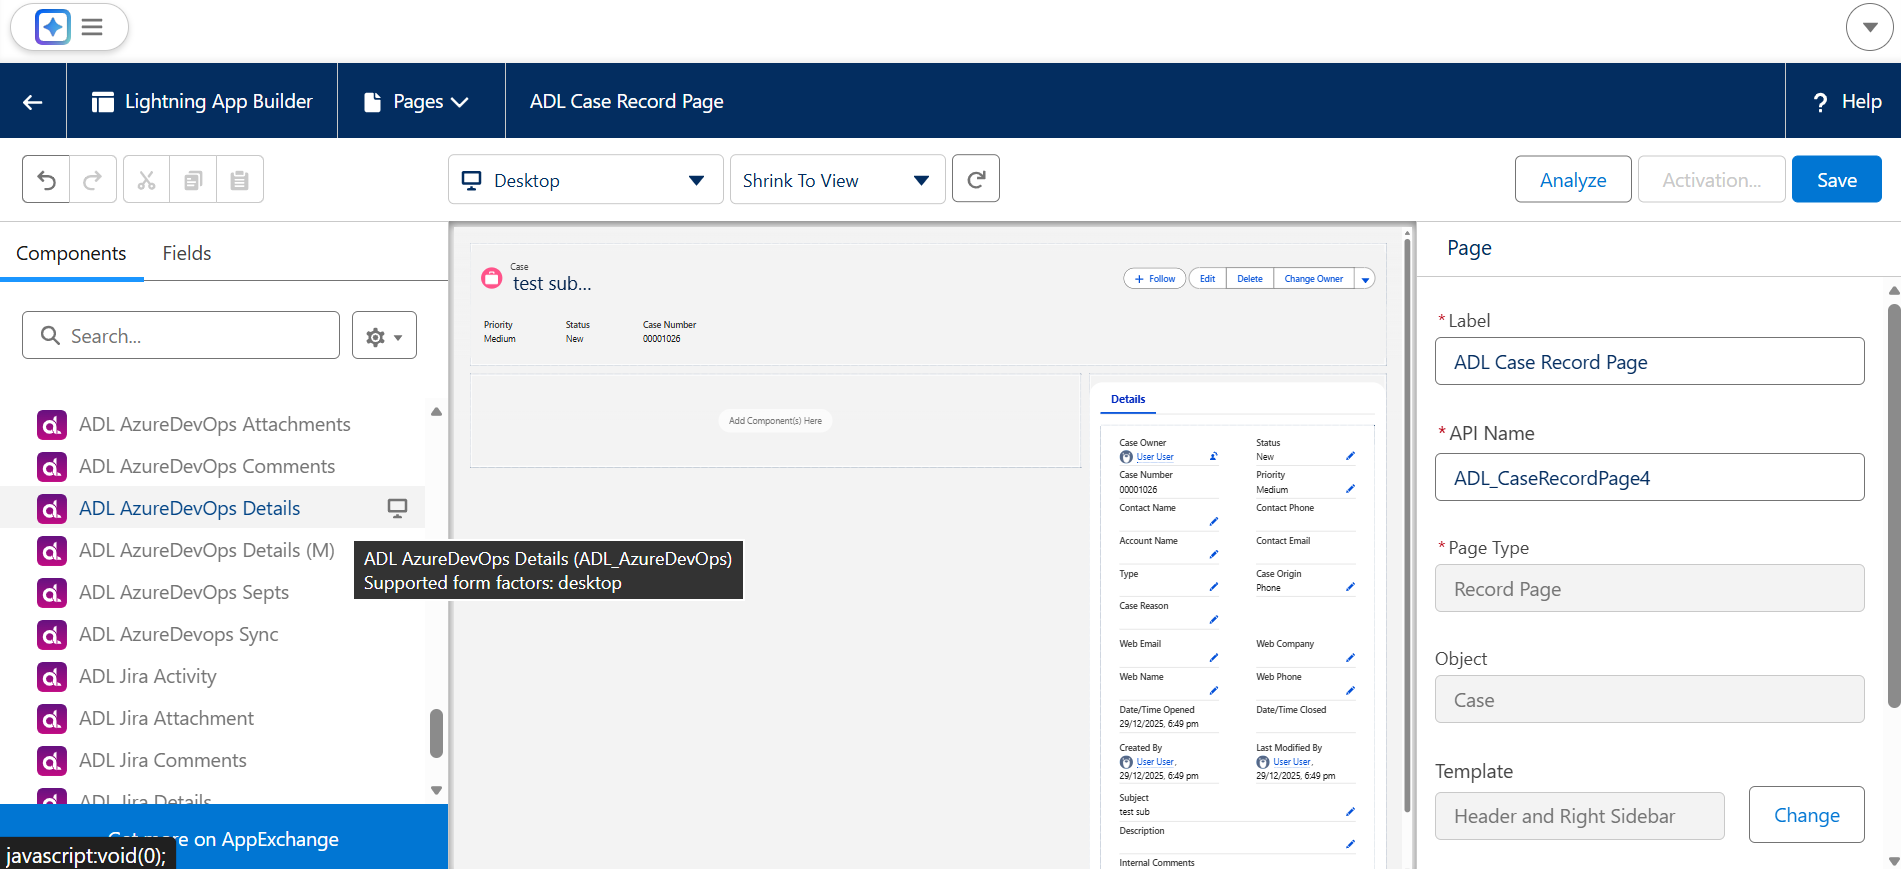Expand the Pages menu
Screen dimensions: 1901x869
coord(416,101)
